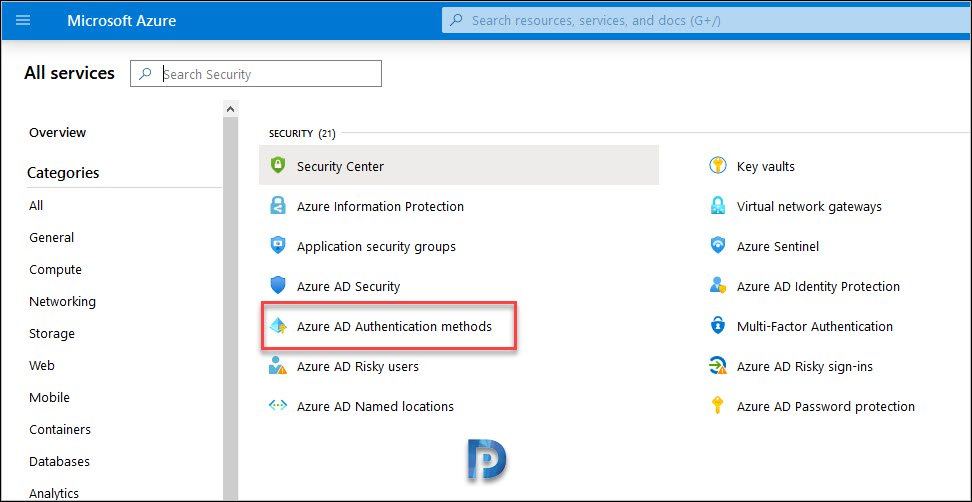Click the All services heading
The height and width of the screenshot is (502, 972).
(x=69, y=73)
